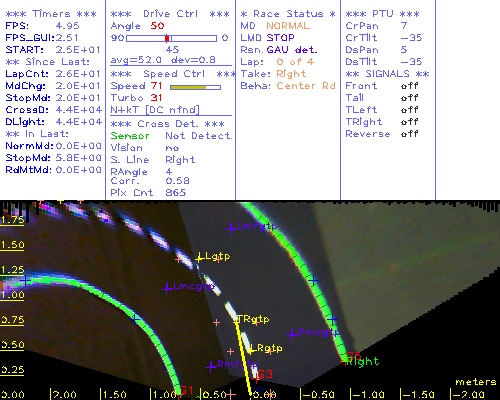Click the red G1 marker label
This screenshot has width=500, height=400.
pyautogui.click(x=186, y=390)
